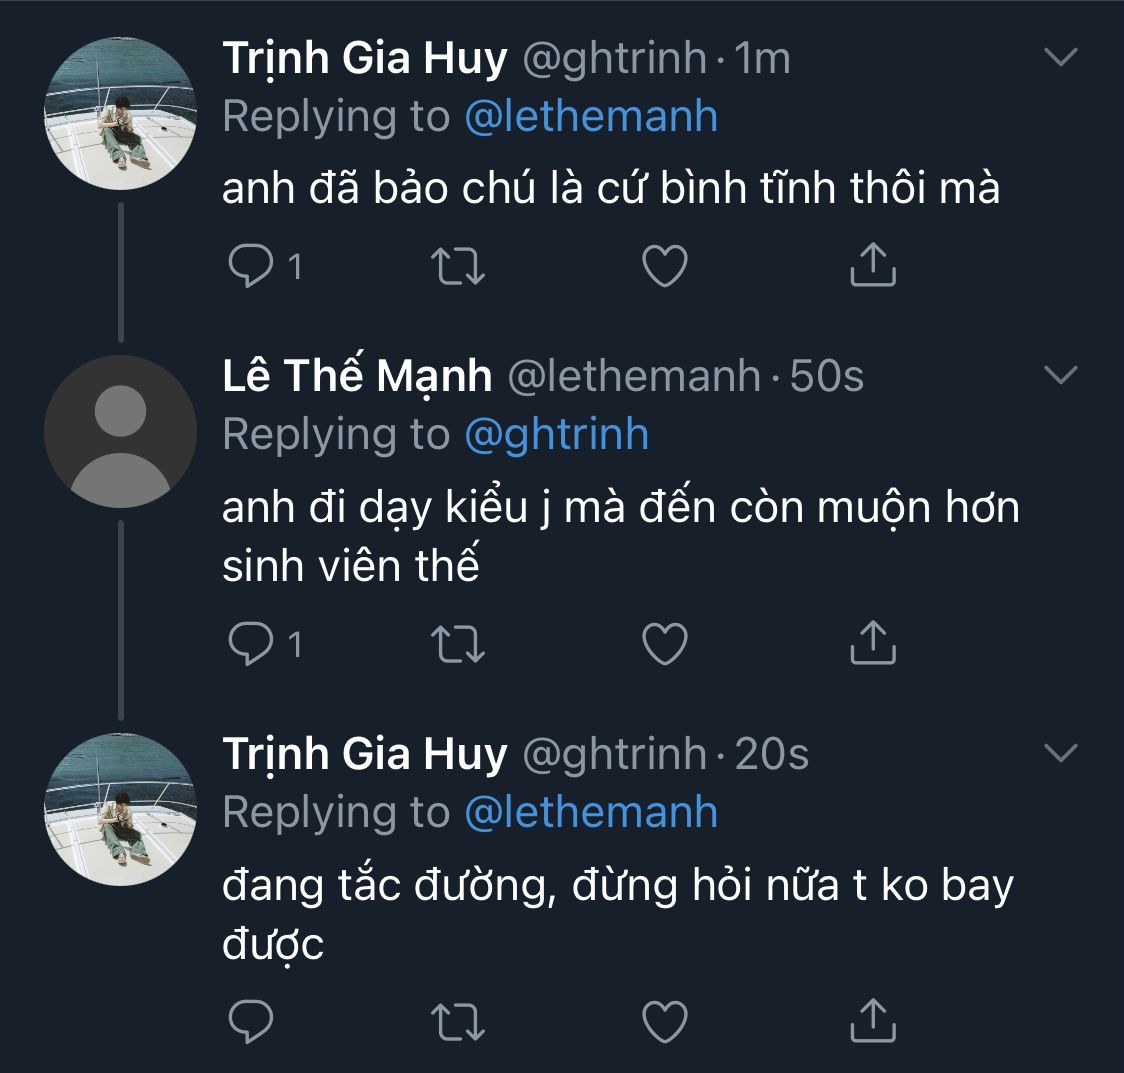Retweet Lê Thế Mạnh's tweet
Viewport: 1124px width, 1073px height.
(457, 643)
